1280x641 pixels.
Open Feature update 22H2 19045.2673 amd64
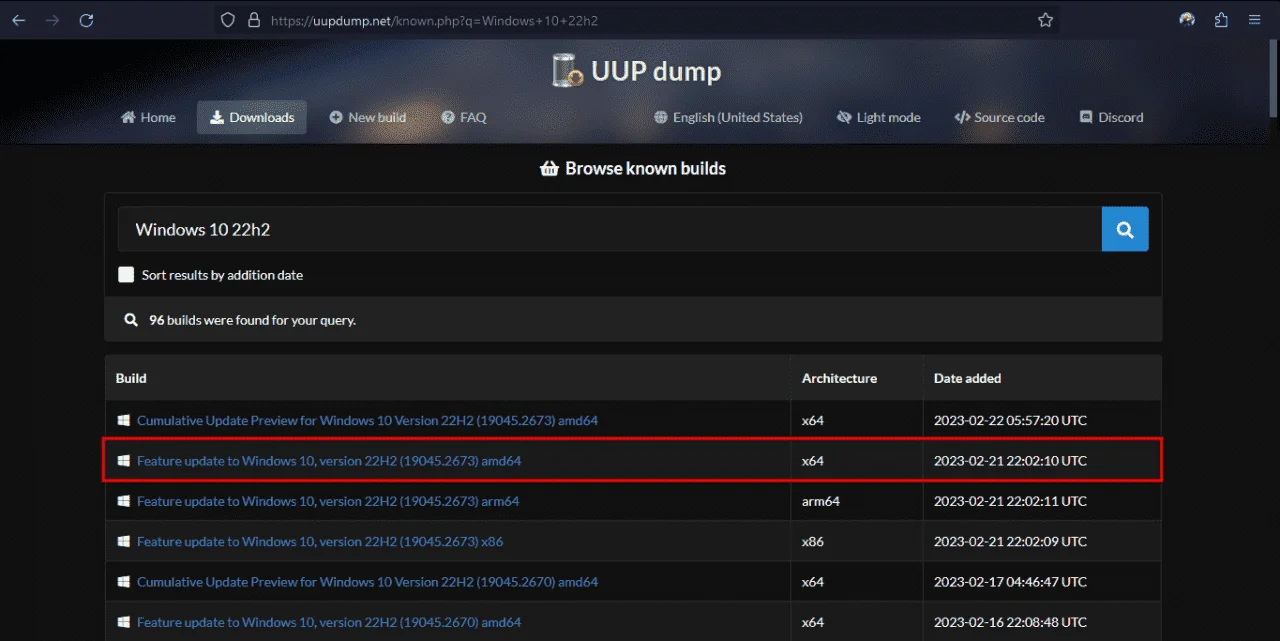(x=329, y=461)
